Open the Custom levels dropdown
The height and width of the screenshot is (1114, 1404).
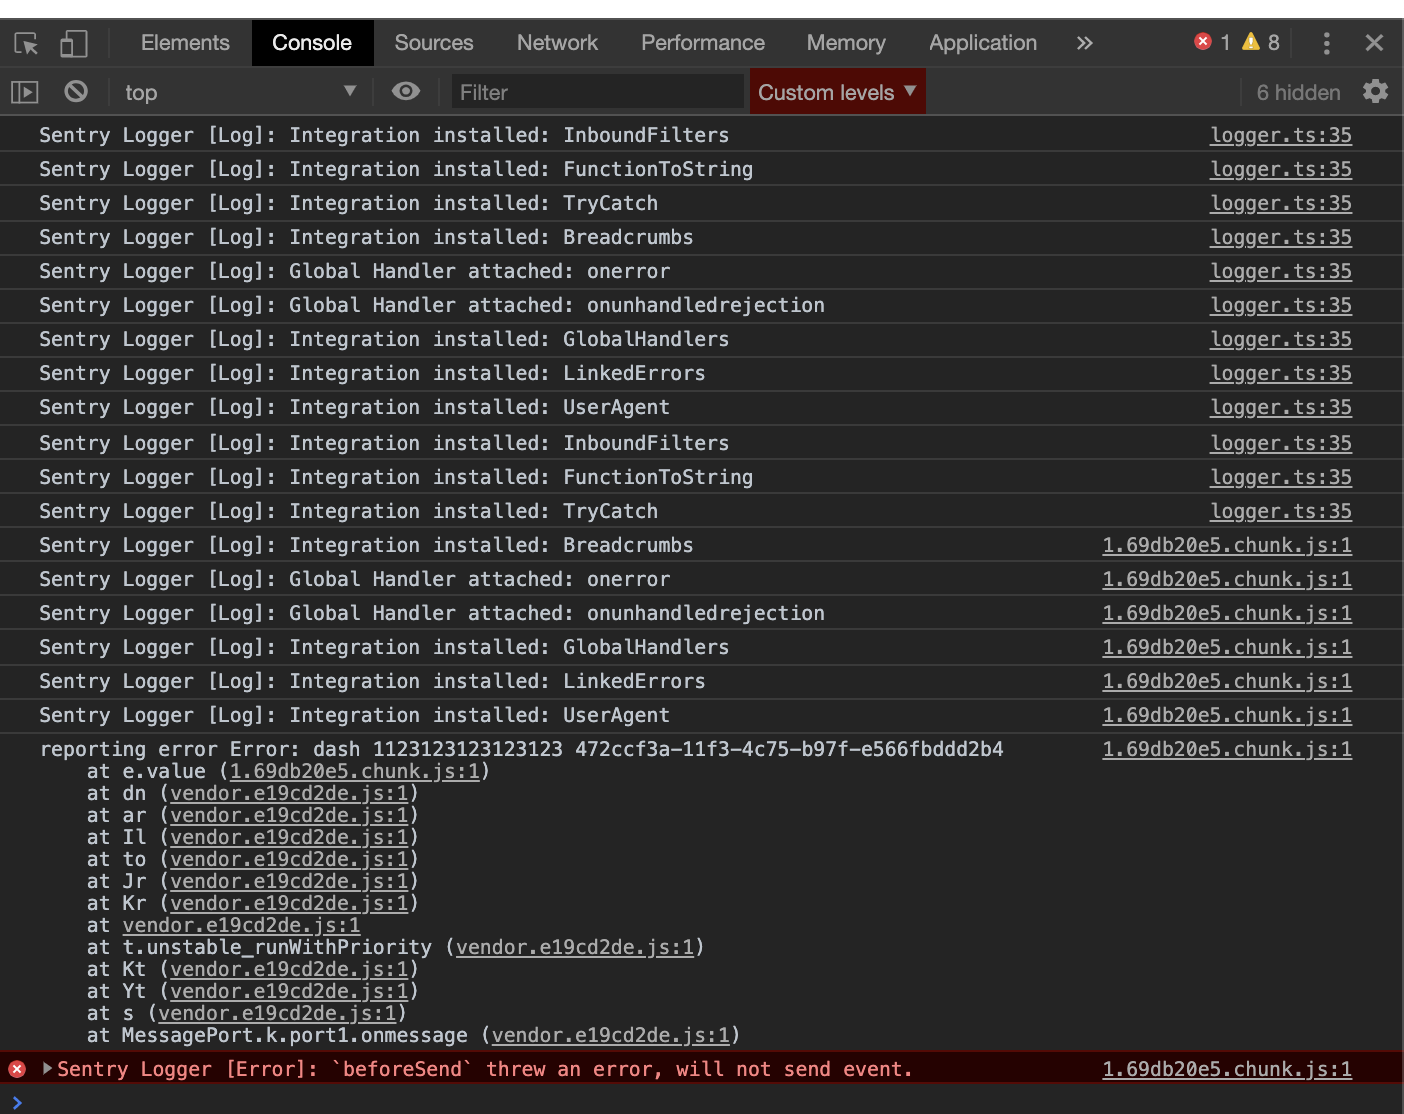click(x=836, y=91)
